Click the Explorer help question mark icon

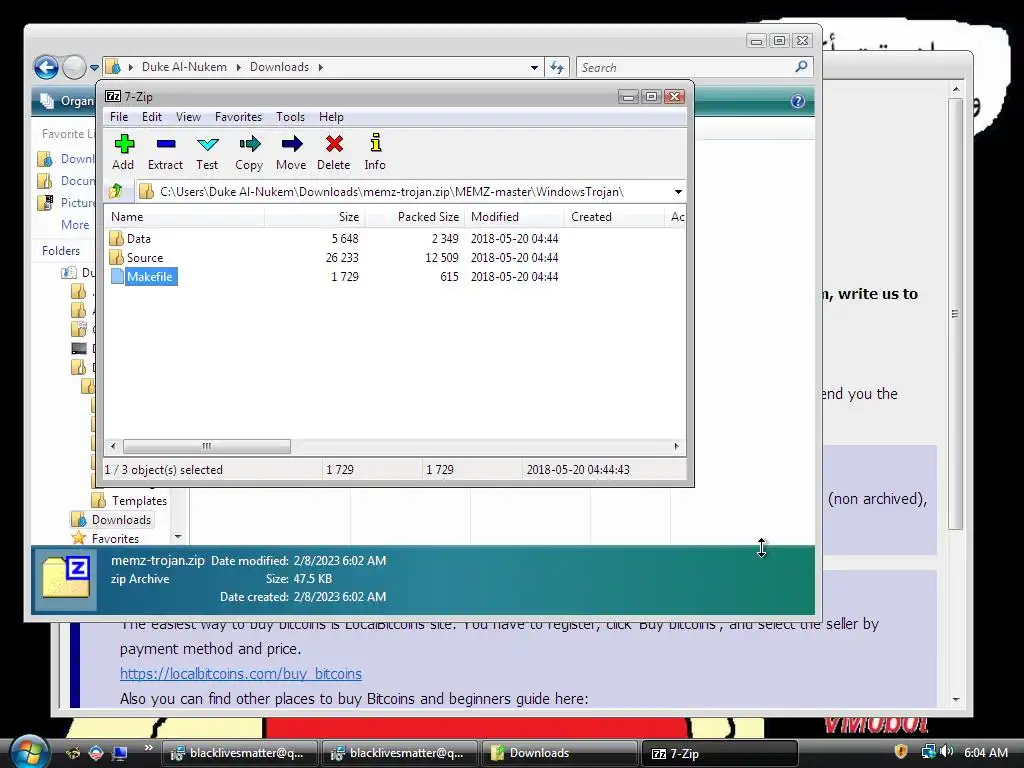point(797,101)
